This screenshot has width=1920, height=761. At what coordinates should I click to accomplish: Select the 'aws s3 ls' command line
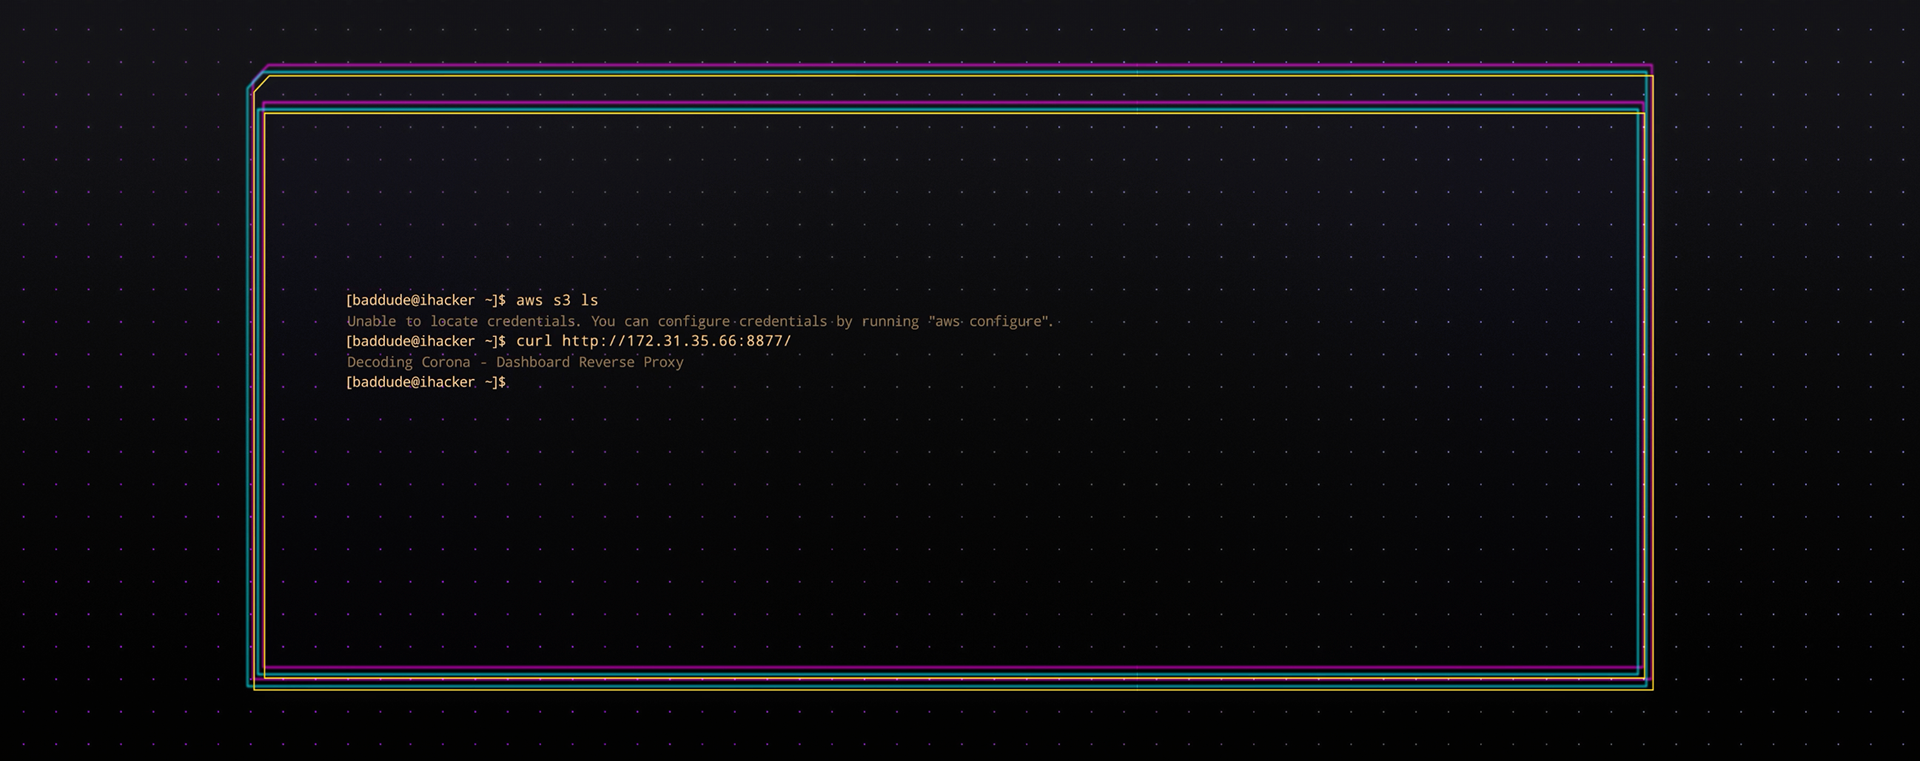click(472, 300)
